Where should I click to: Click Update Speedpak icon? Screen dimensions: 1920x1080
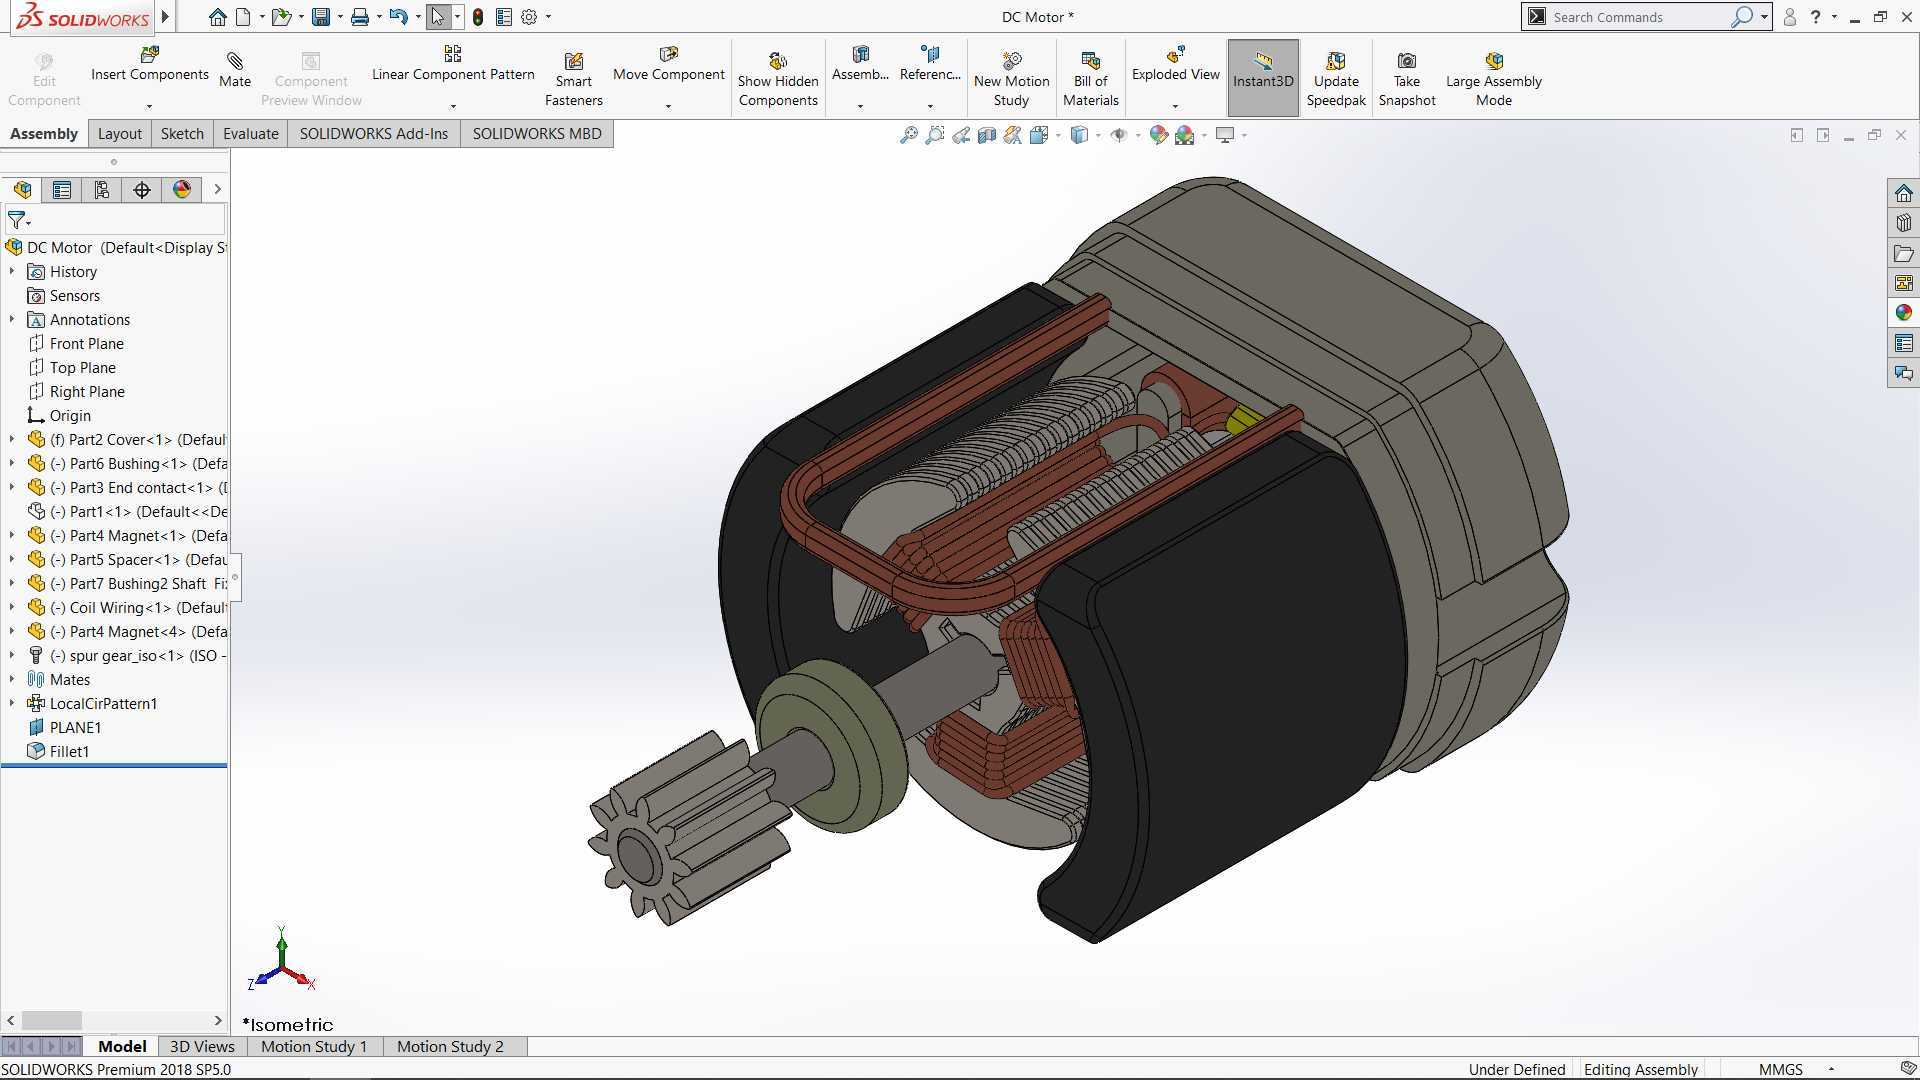coord(1336,61)
